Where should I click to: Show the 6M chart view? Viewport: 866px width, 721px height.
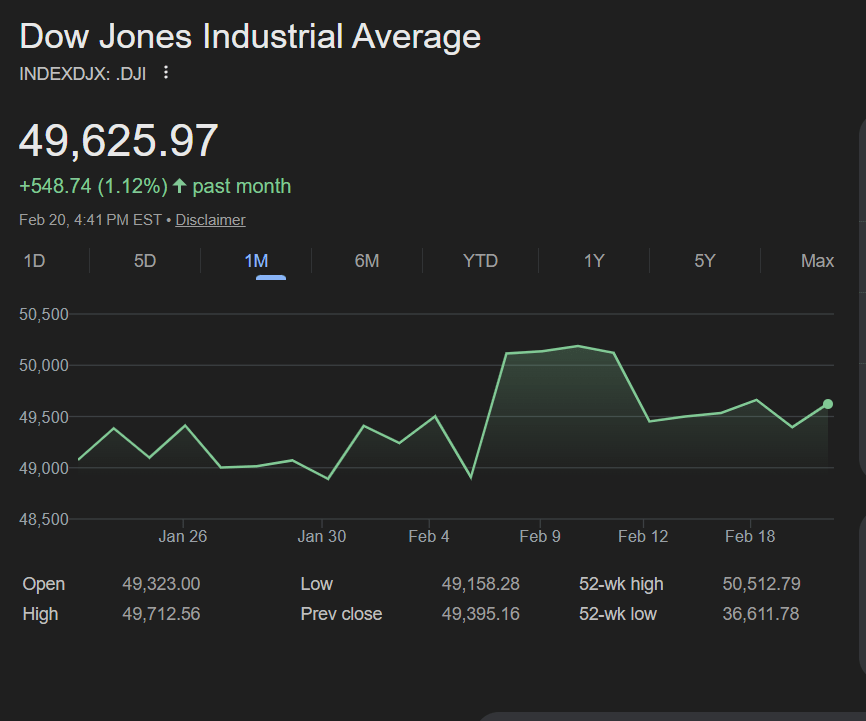click(x=367, y=261)
